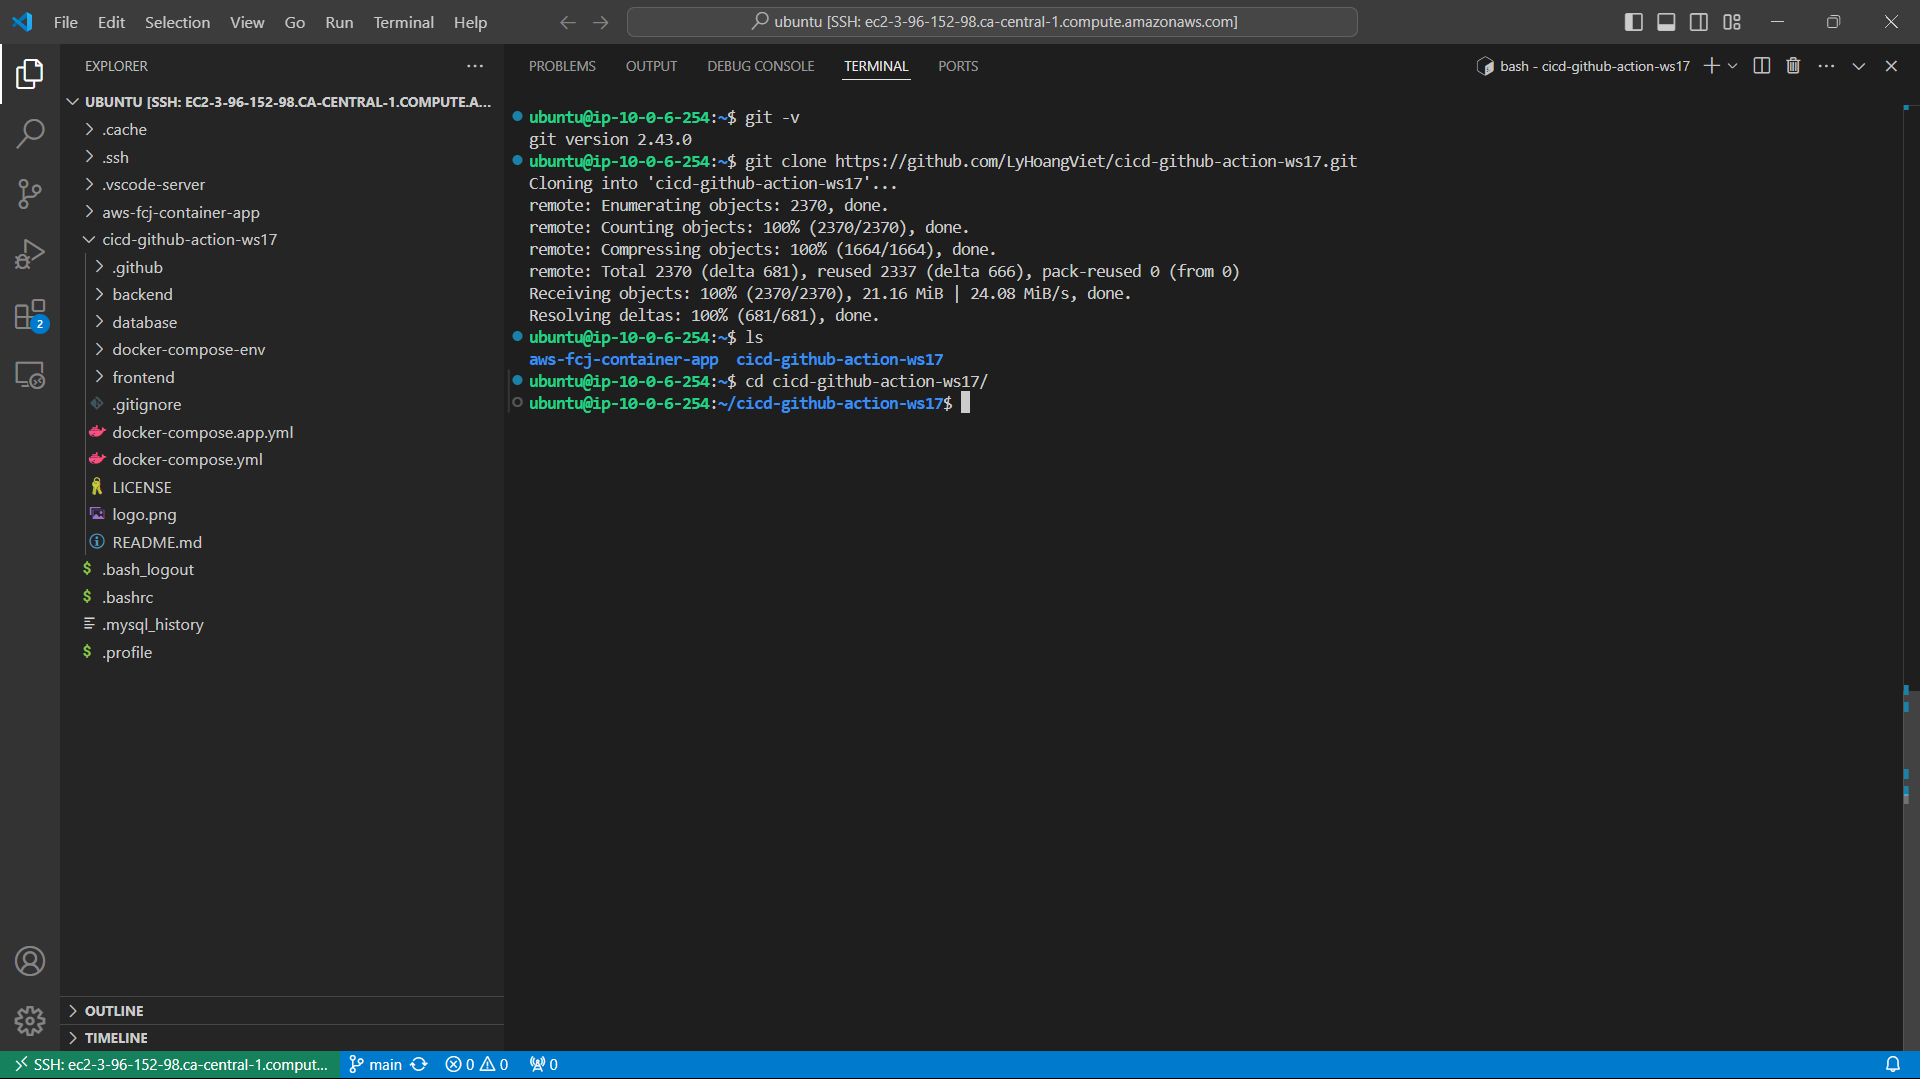Open the Manage gear icon
The width and height of the screenshot is (1920, 1079).
pyautogui.click(x=30, y=1021)
